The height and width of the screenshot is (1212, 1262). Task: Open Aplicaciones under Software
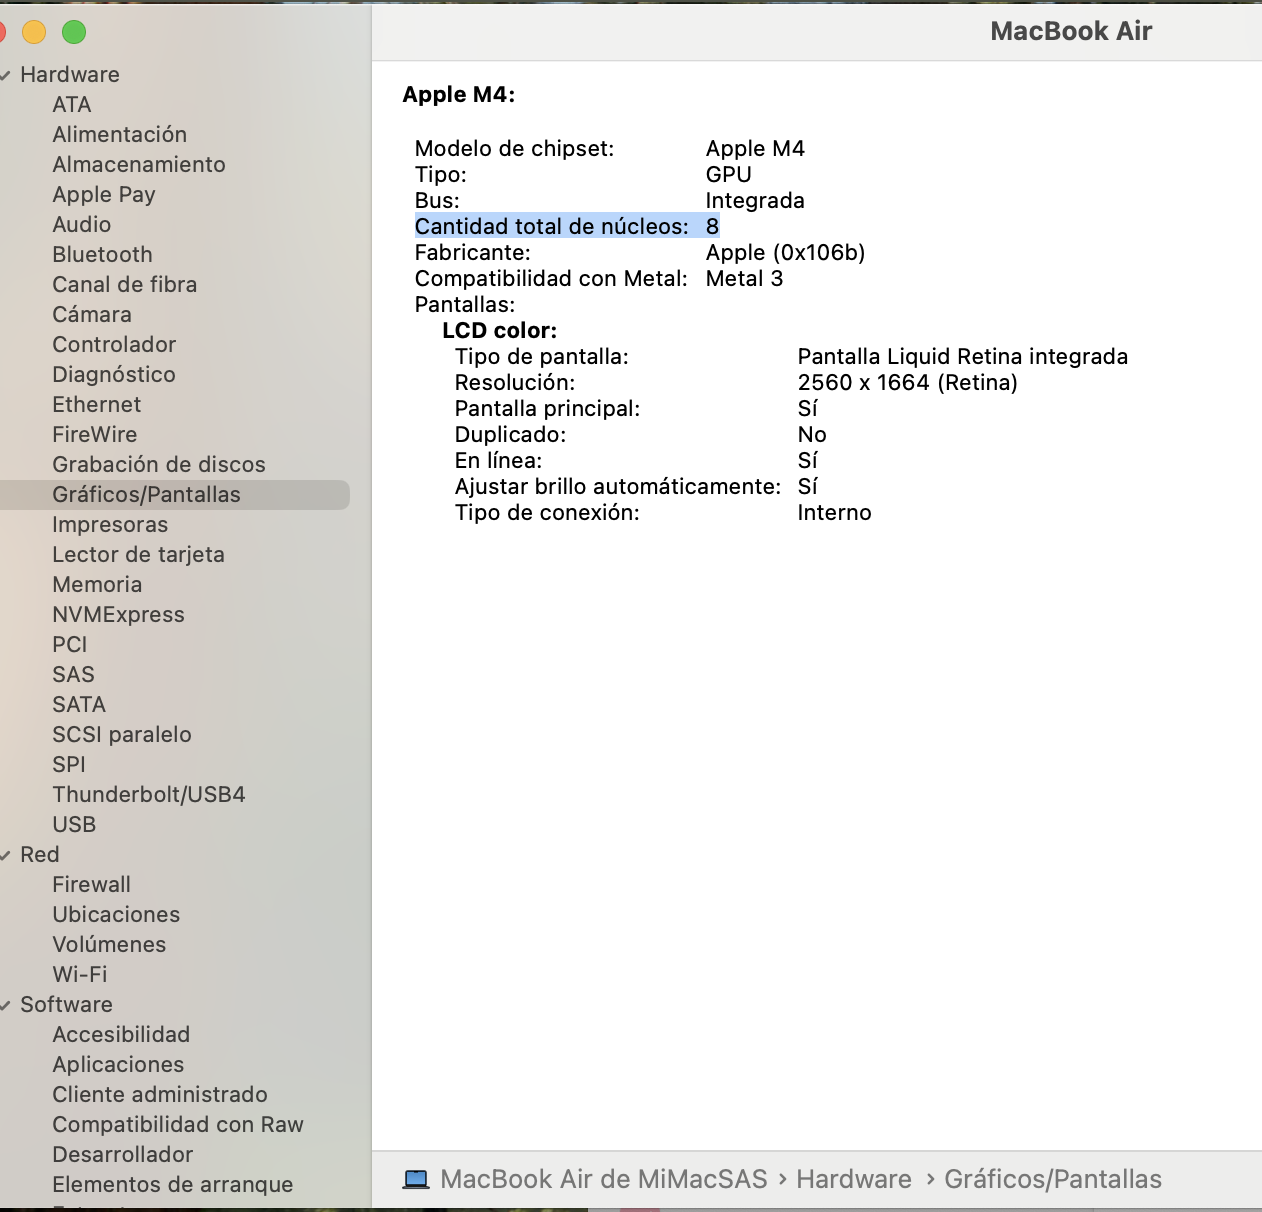point(118,1064)
